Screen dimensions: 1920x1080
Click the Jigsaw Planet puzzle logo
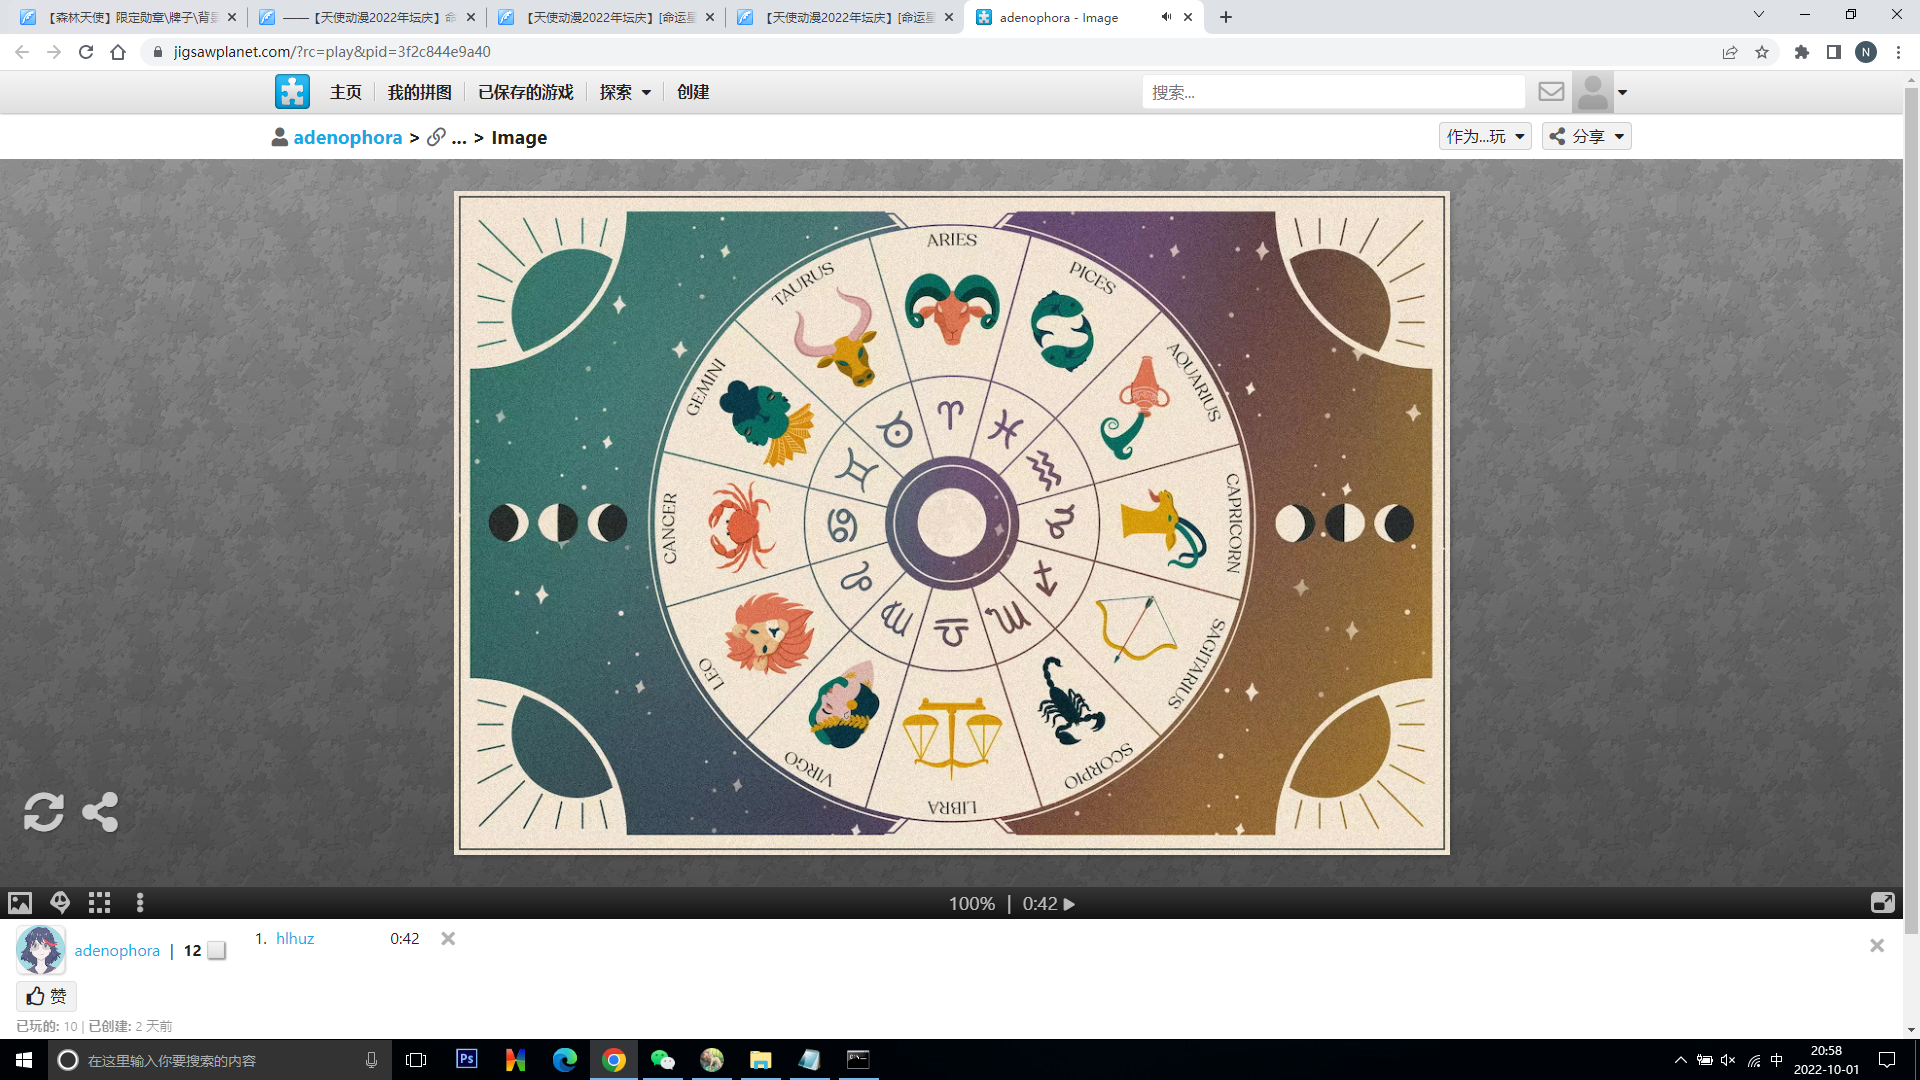pos(292,92)
